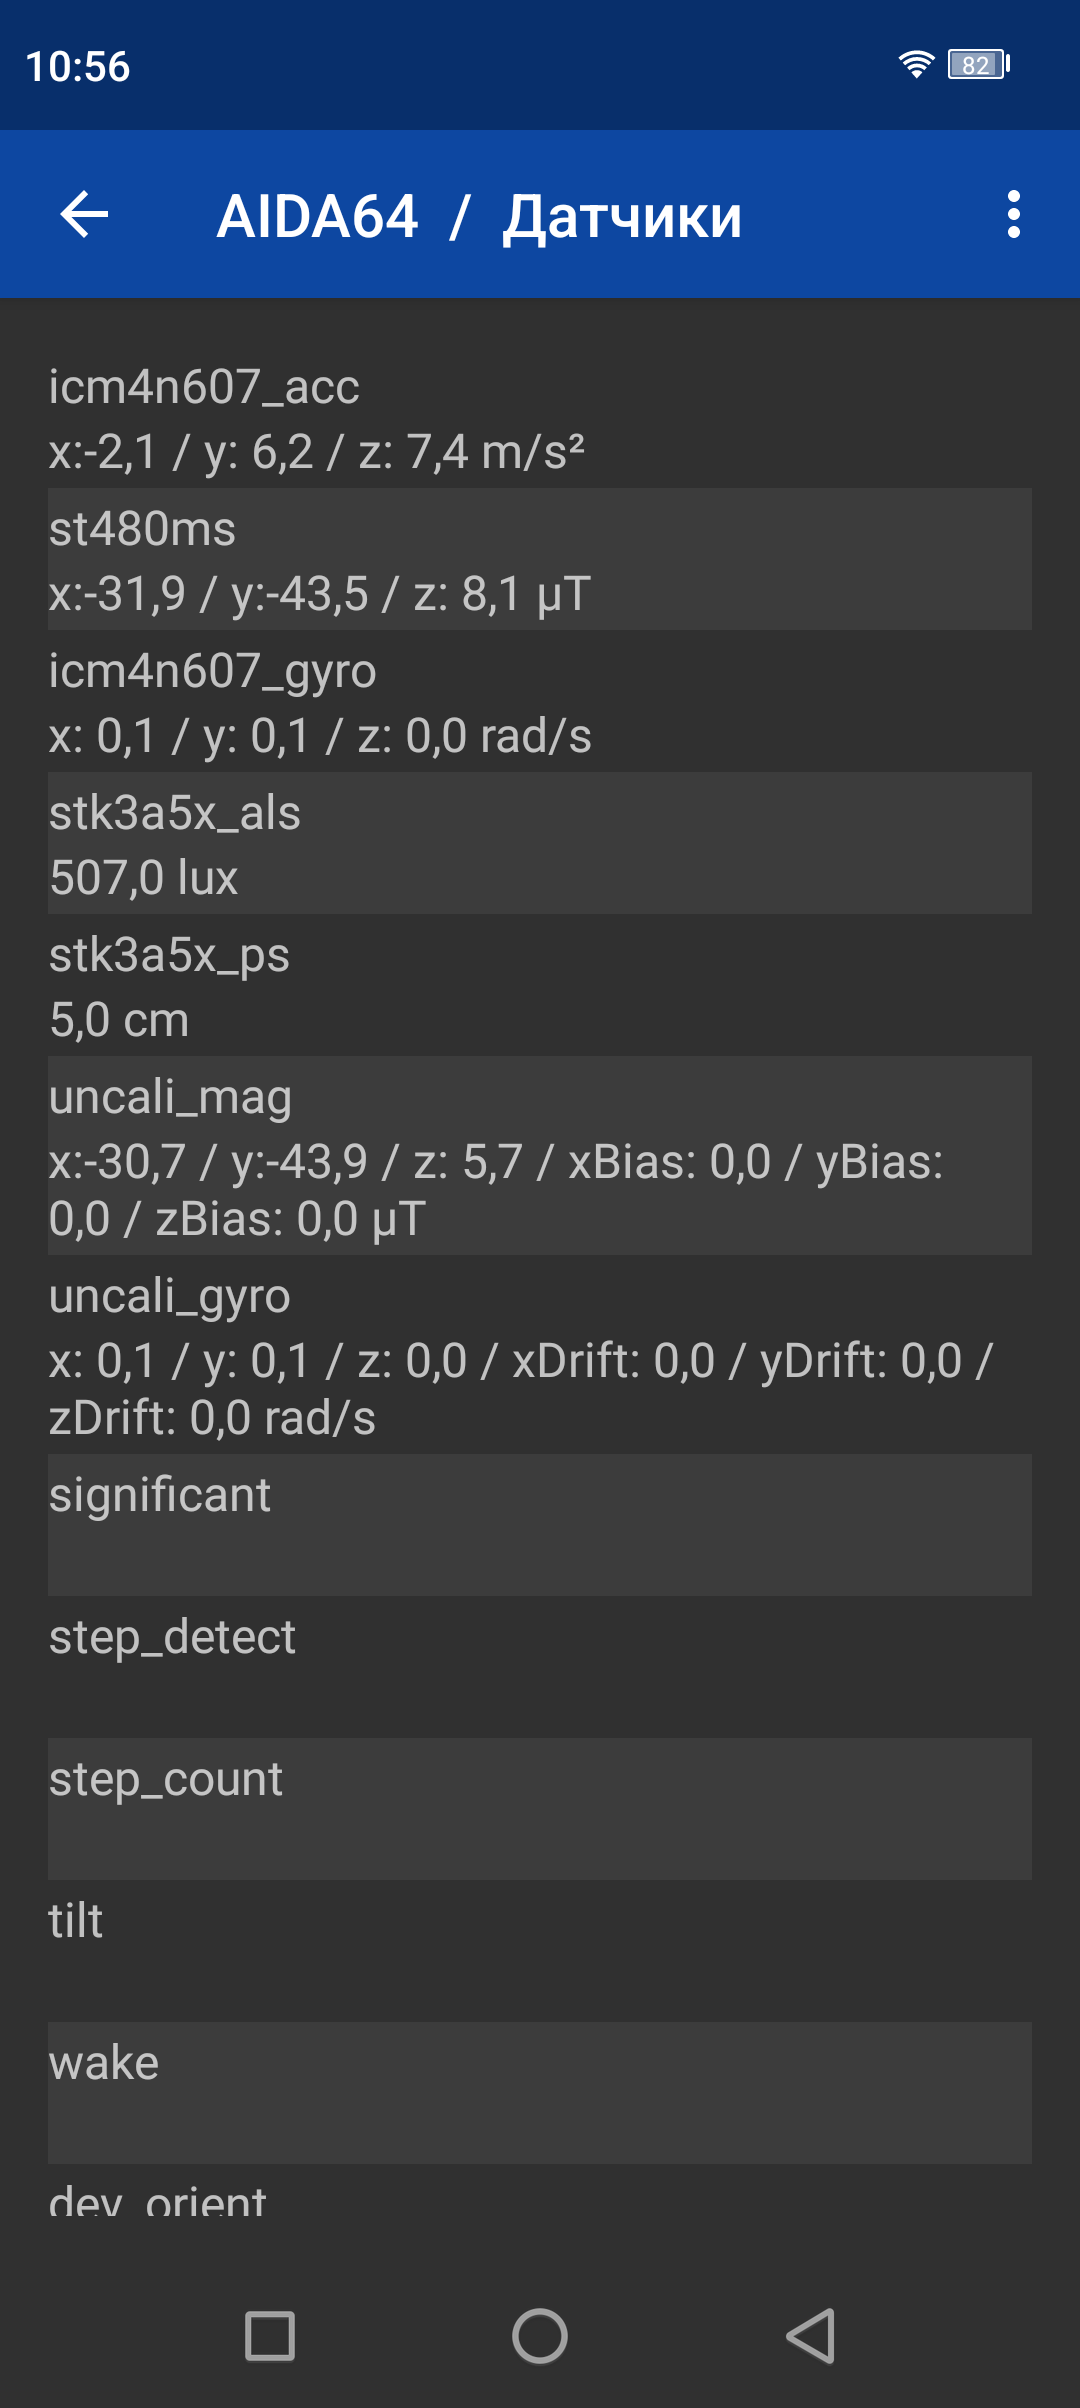Select the stk3a5x_als light sensor row
This screenshot has width=1080, height=2408.
pos(540,844)
